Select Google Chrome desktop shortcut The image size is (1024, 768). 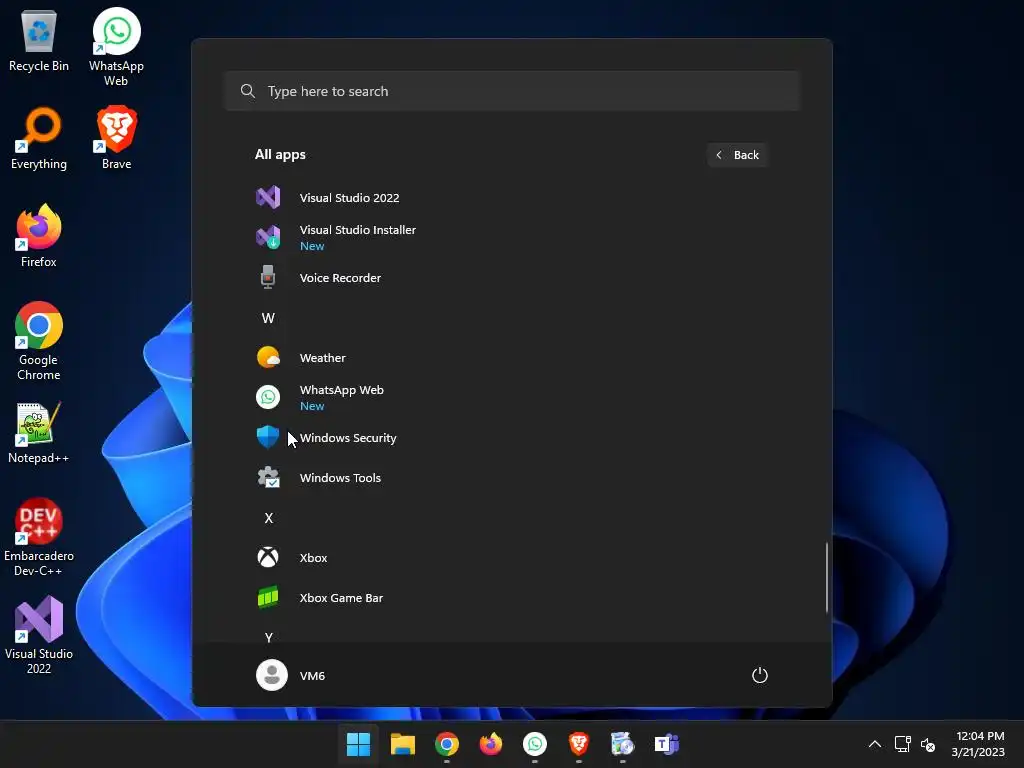coord(39,342)
